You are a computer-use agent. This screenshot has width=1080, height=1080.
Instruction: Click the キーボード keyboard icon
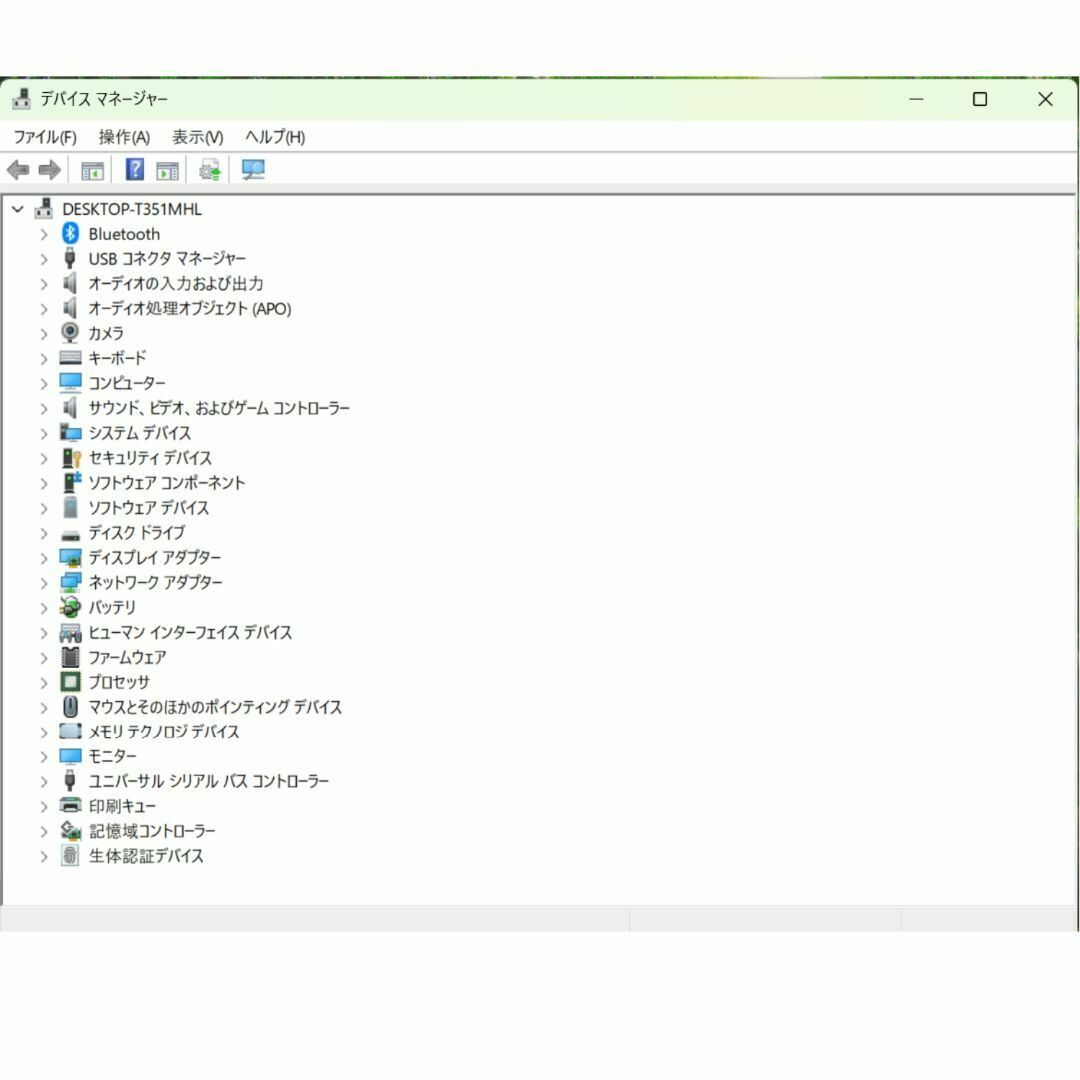(70, 357)
